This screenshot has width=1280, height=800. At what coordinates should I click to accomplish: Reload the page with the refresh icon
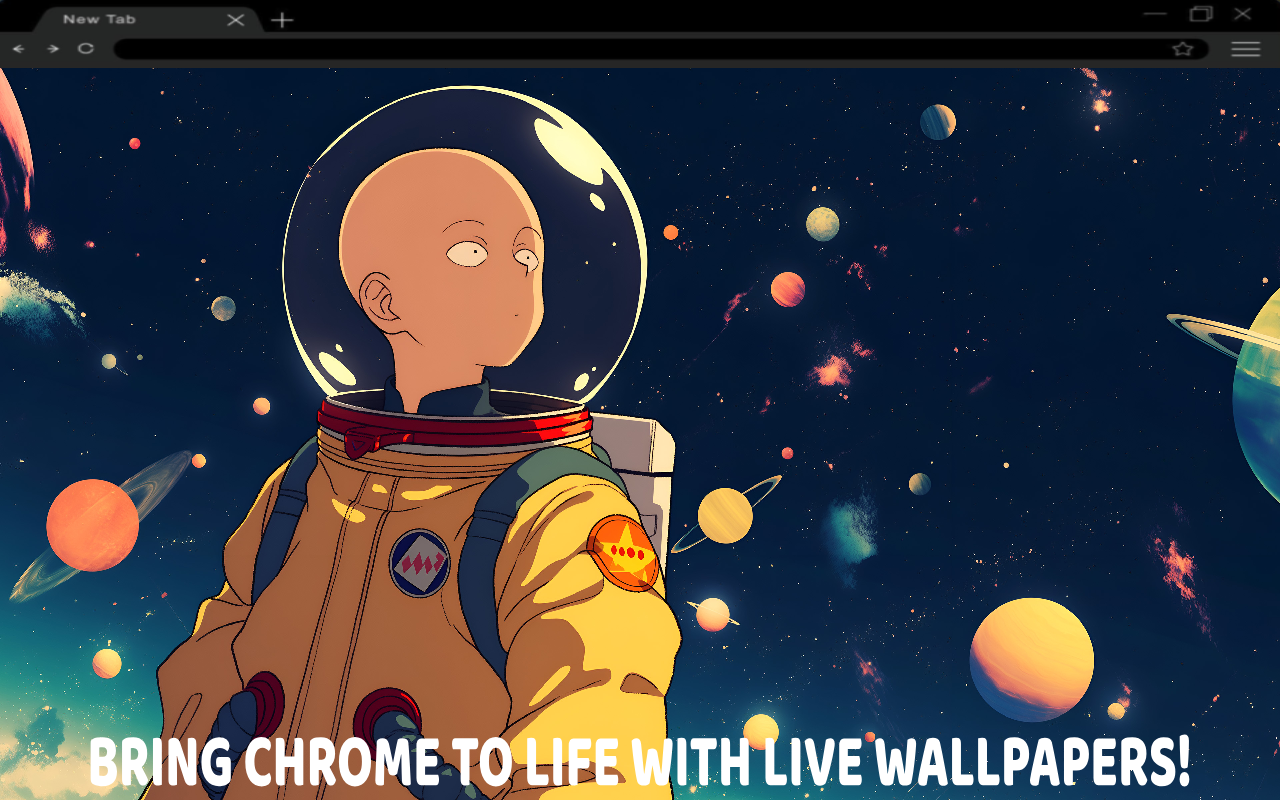86,48
